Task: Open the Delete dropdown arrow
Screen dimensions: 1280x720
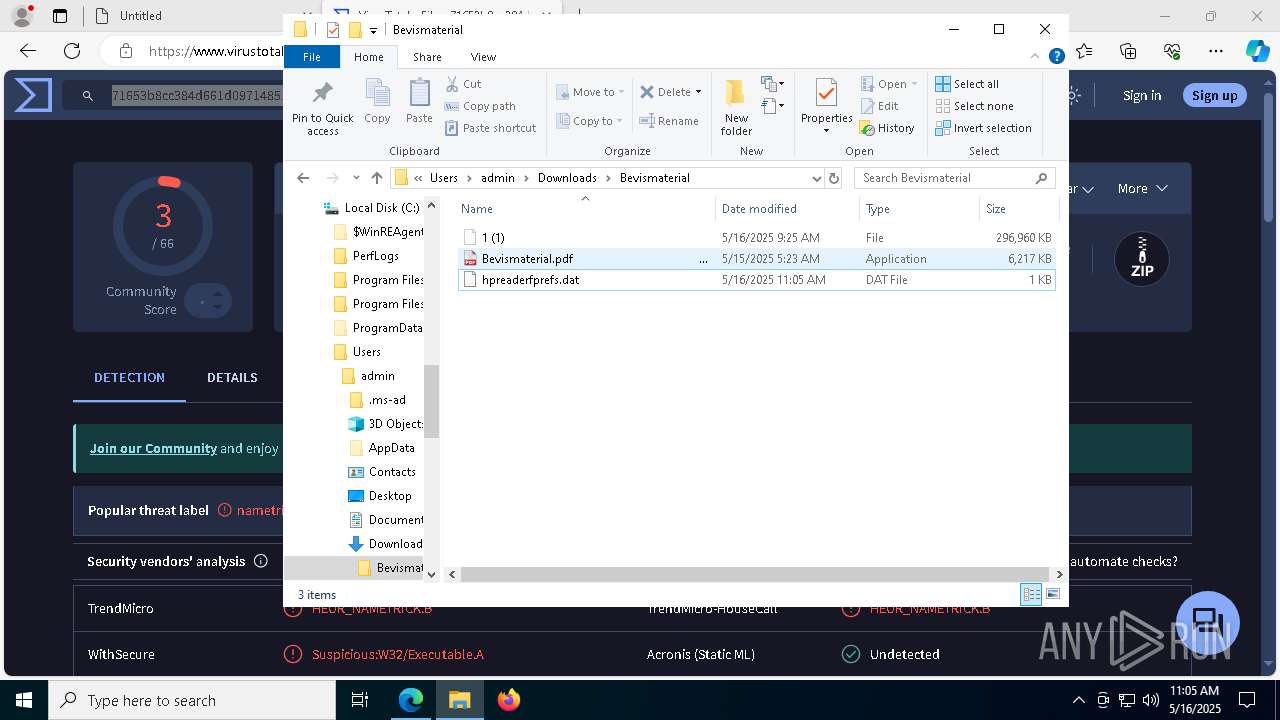Action: 698,92
